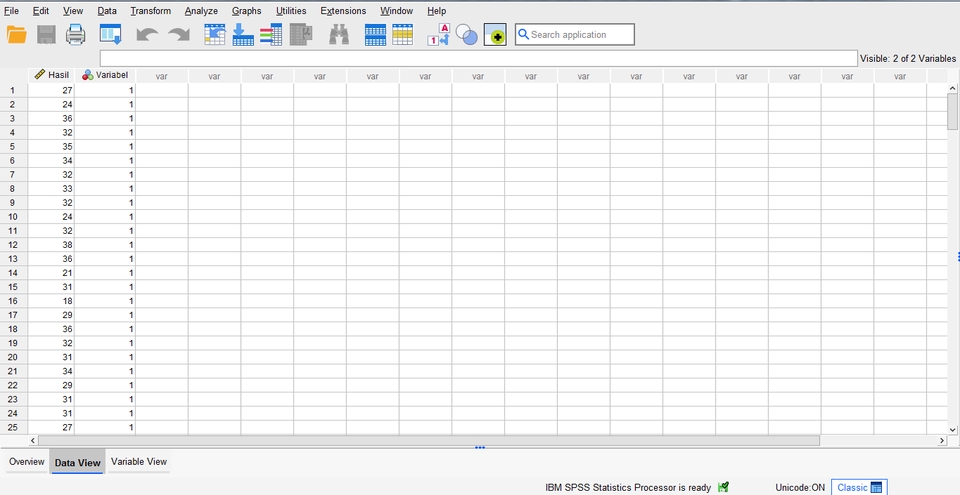Use Variable Sets overlapping circles icon
960x495 pixels.
point(467,34)
